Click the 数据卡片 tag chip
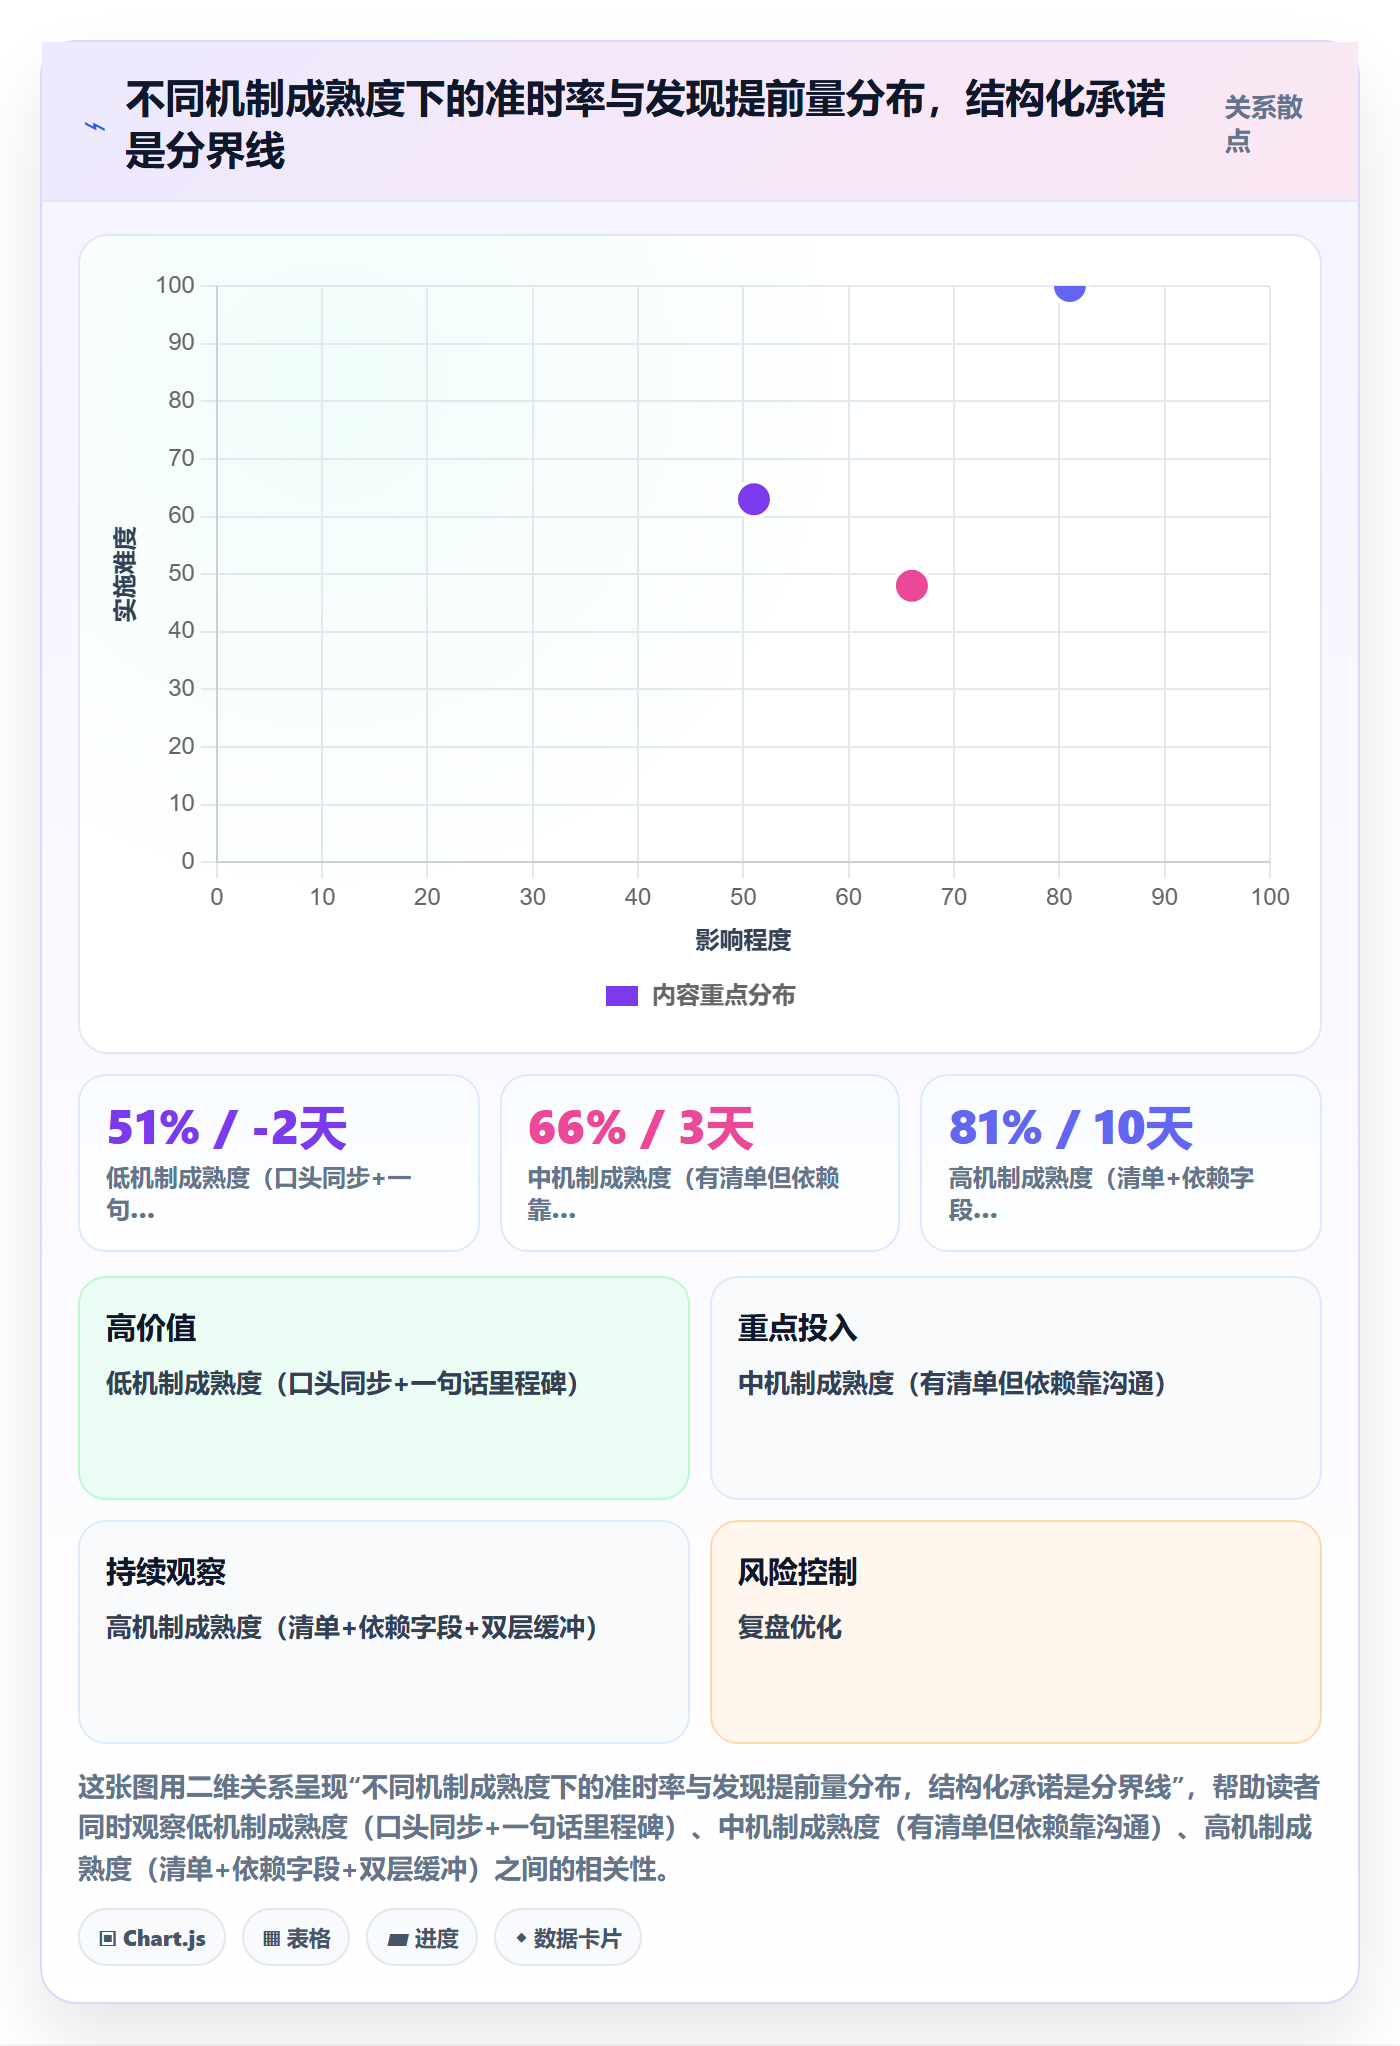The height and width of the screenshot is (2046, 1400). pos(568,1938)
